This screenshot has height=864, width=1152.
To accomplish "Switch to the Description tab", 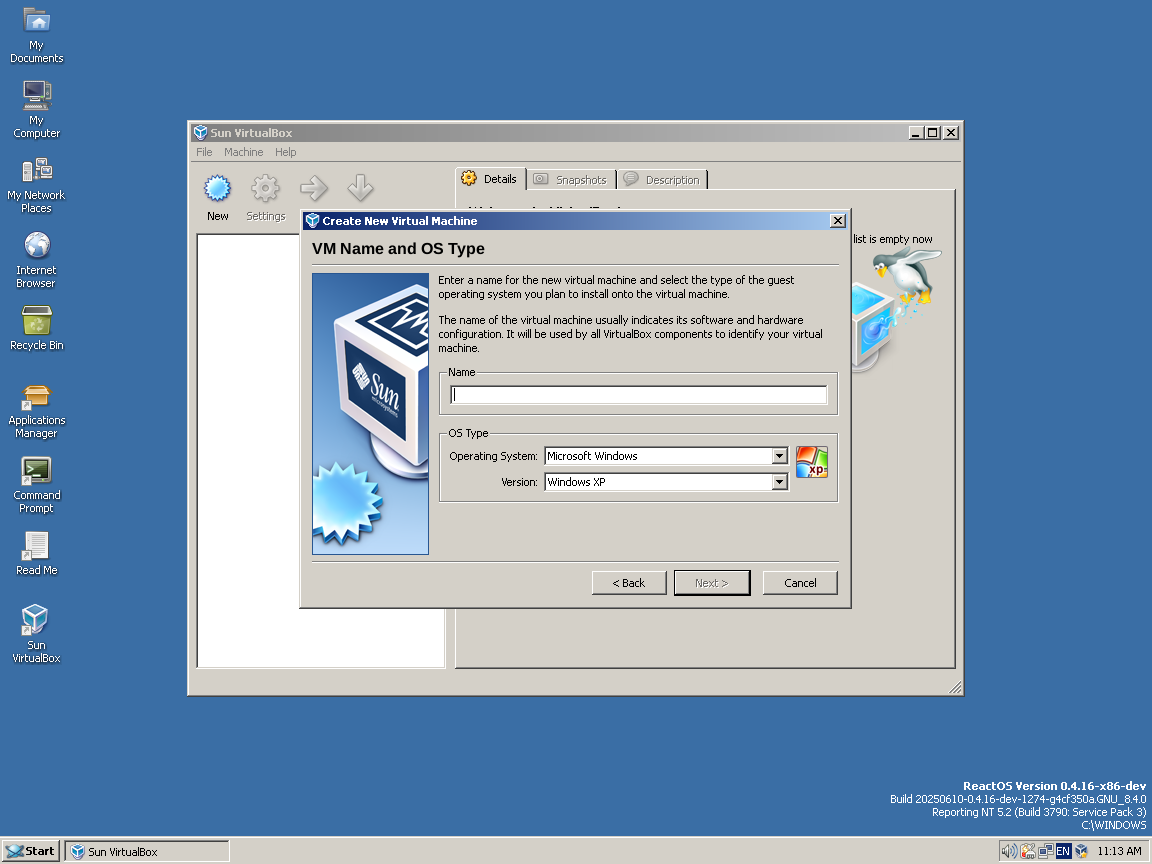I will [x=663, y=180].
